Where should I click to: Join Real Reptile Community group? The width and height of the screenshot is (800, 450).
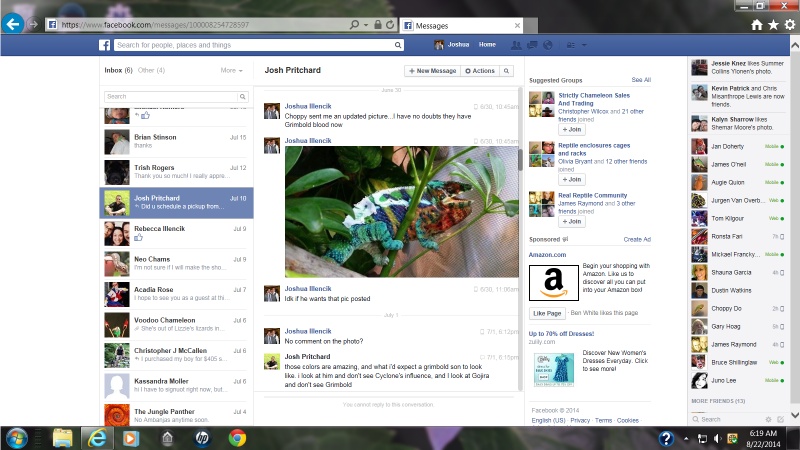[571, 221]
